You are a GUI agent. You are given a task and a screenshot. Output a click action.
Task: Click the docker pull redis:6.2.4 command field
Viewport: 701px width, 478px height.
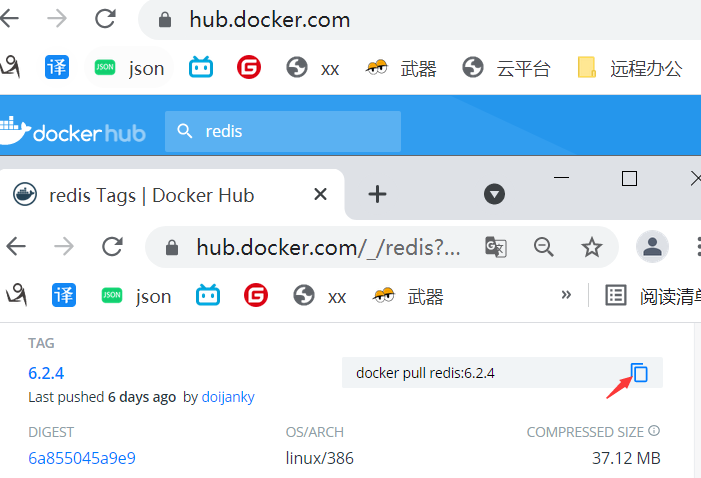pos(502,372)
